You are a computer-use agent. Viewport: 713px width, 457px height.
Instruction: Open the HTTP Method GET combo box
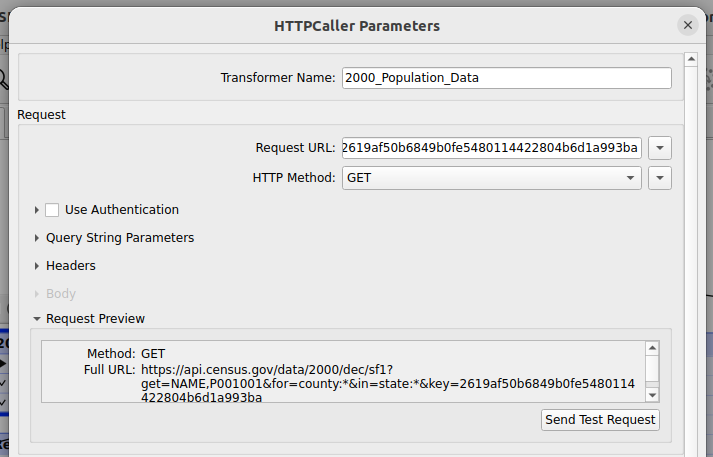coord(490,178)
